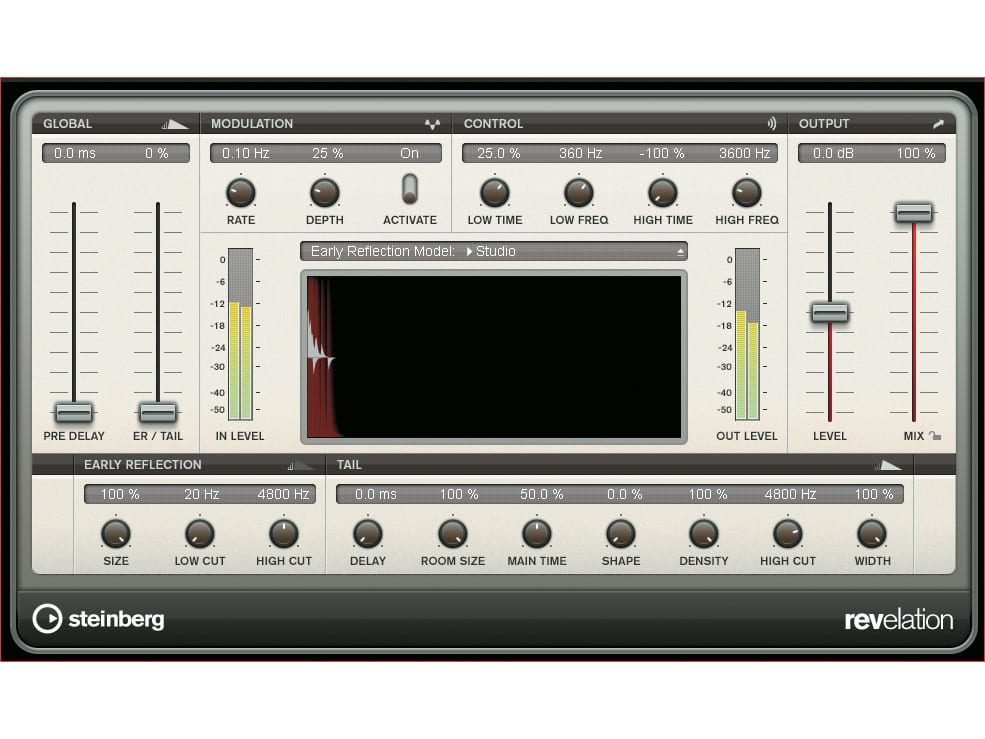
Task: Click the Early Reflection Size knob
Action: tap(116, 534)
